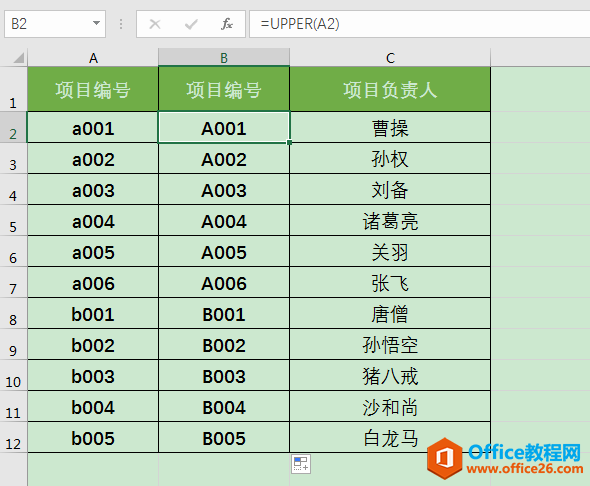This screenshot has height=486, width=590.
Task: Select cell containing 关羽
Action: click(x=390, y=252)
